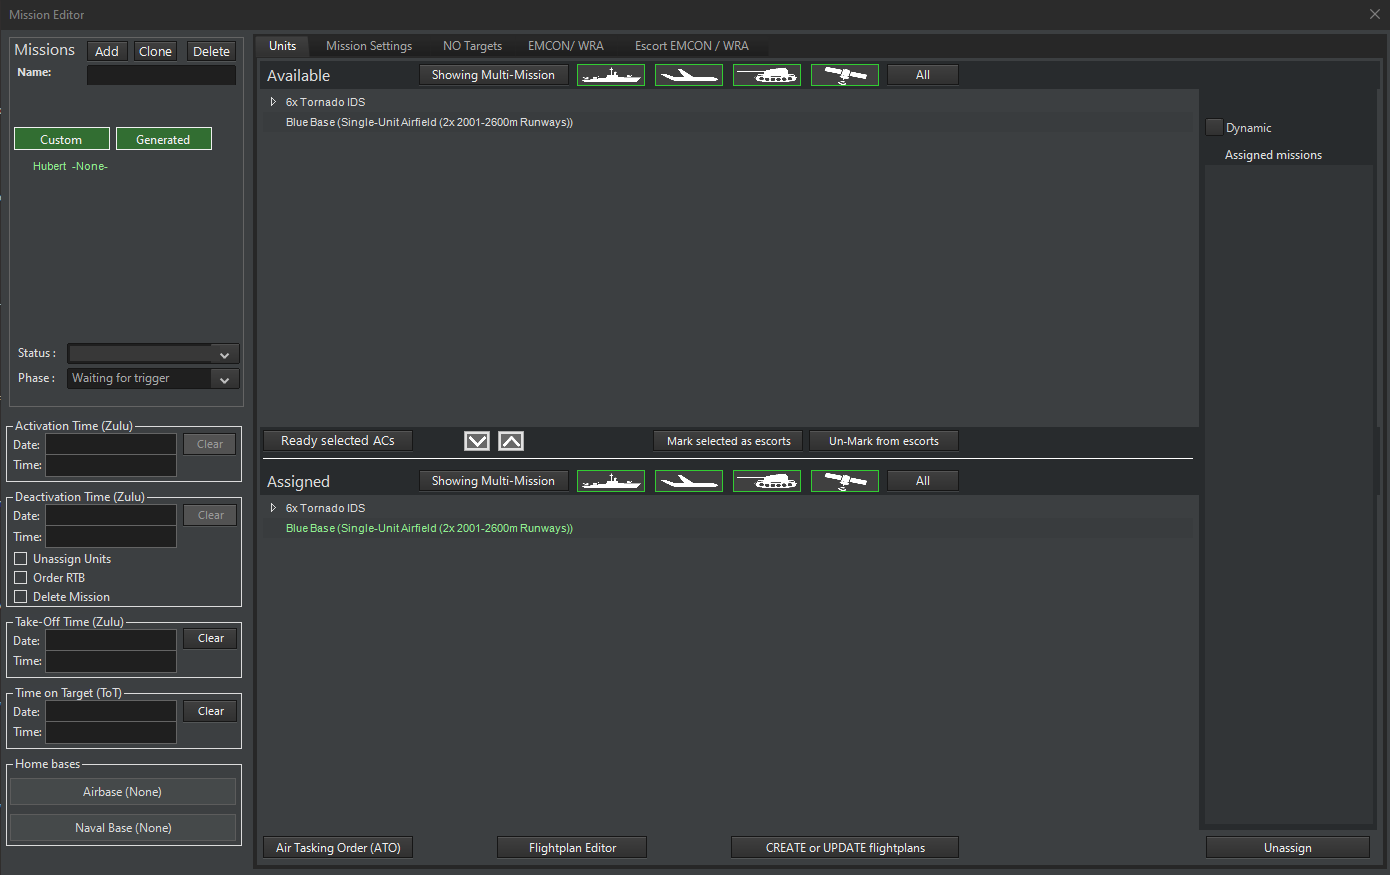Filter Assigned list by aircraft icon
The width and height of the screenshot is (1390, 875).
tap(689, 481)
